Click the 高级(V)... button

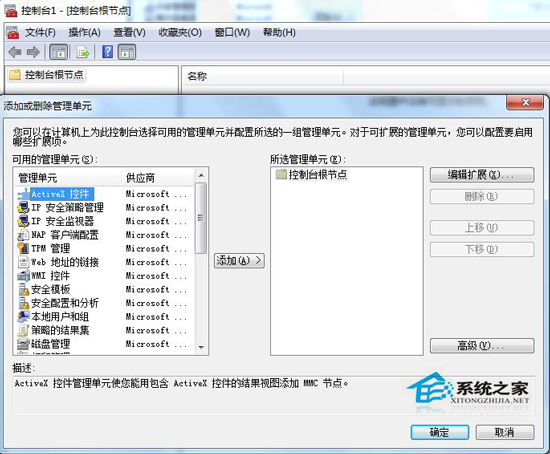(482, 346)
